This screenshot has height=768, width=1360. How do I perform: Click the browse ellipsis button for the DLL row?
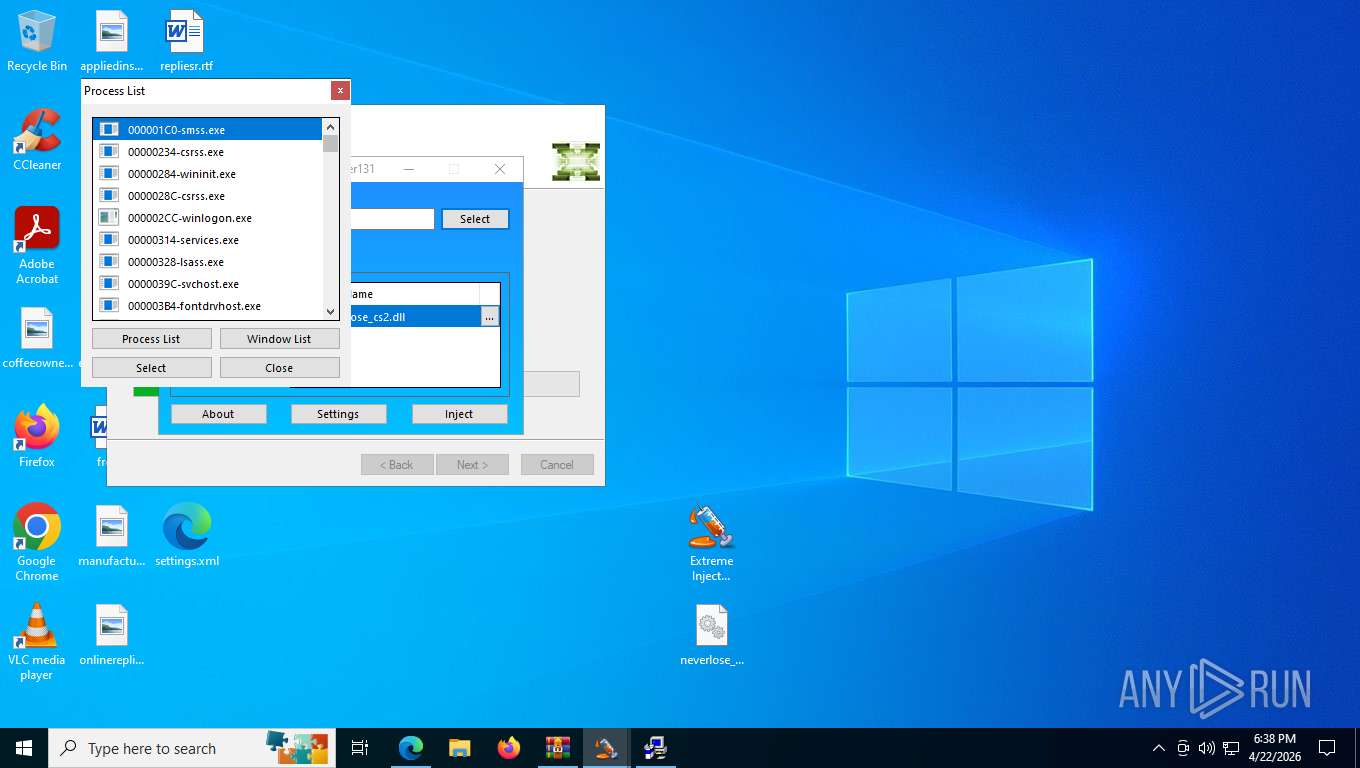[489, 317]
